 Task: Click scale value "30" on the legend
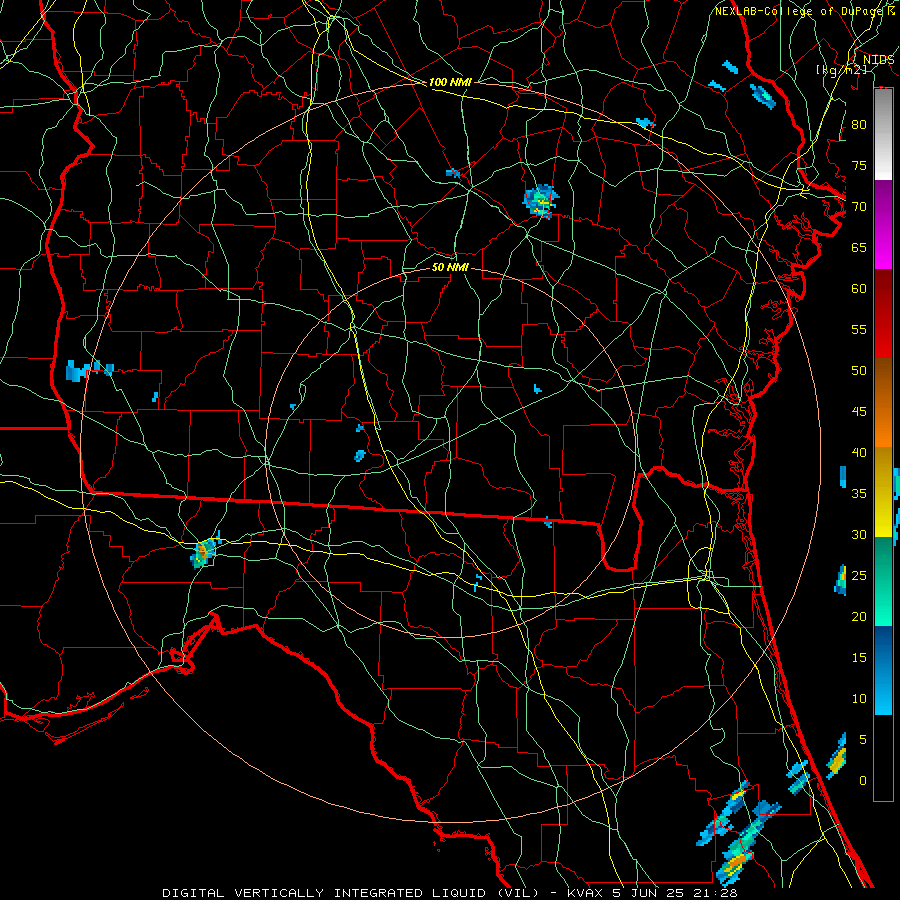click(x=859, y=534)
